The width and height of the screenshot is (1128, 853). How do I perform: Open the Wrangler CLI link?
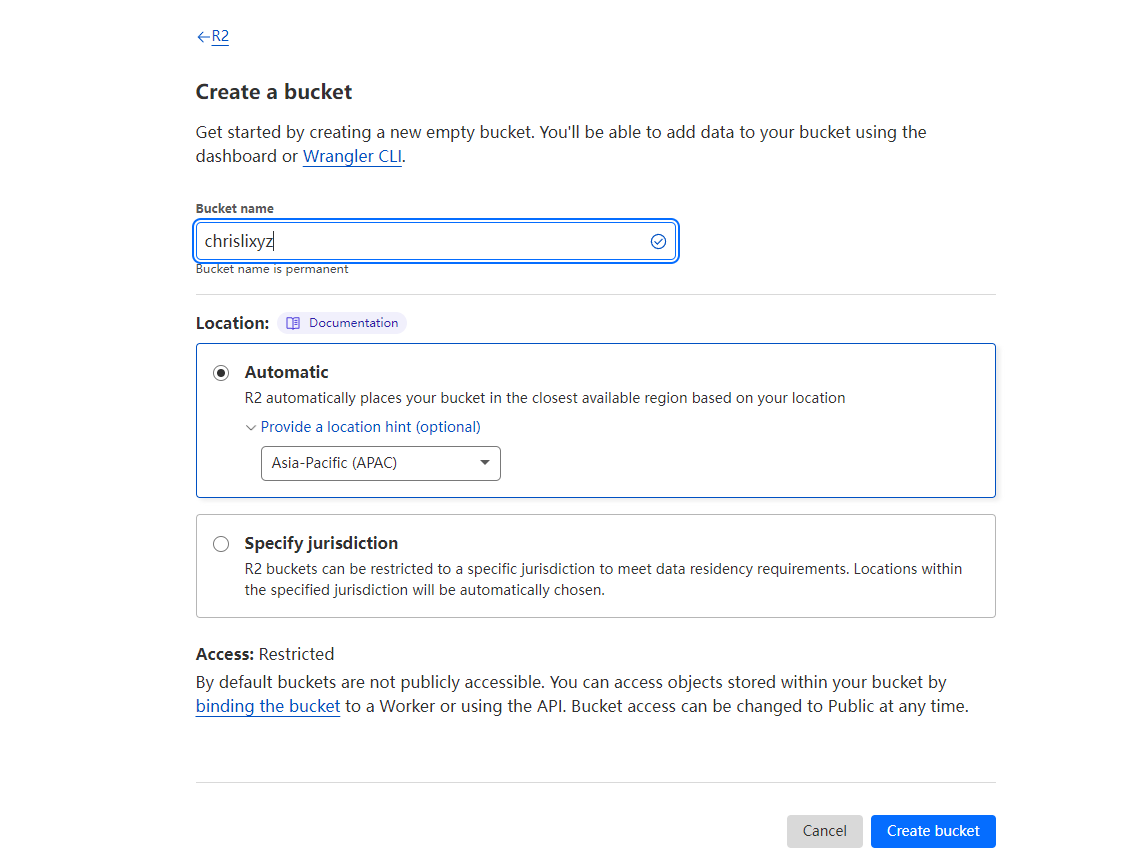352,156
